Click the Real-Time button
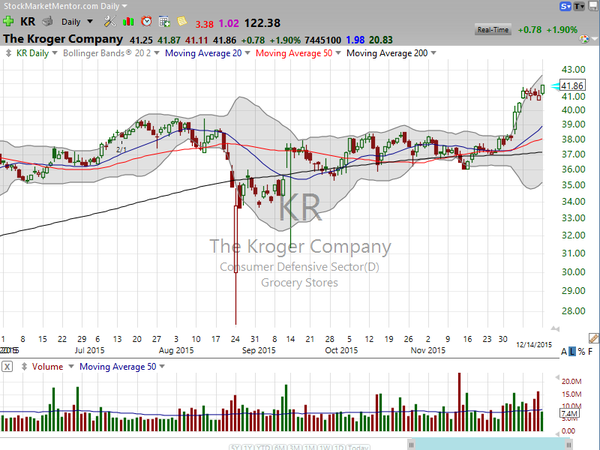This screenshot has height=450, width=600. click(493, 29)
